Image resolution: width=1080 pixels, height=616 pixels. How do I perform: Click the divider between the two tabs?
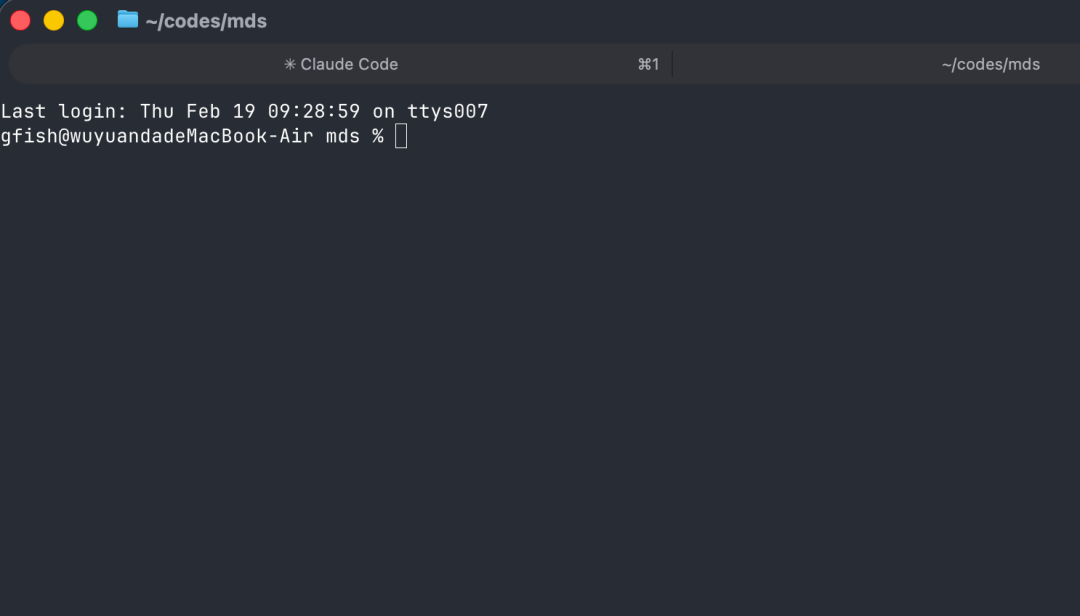[672, 64]
